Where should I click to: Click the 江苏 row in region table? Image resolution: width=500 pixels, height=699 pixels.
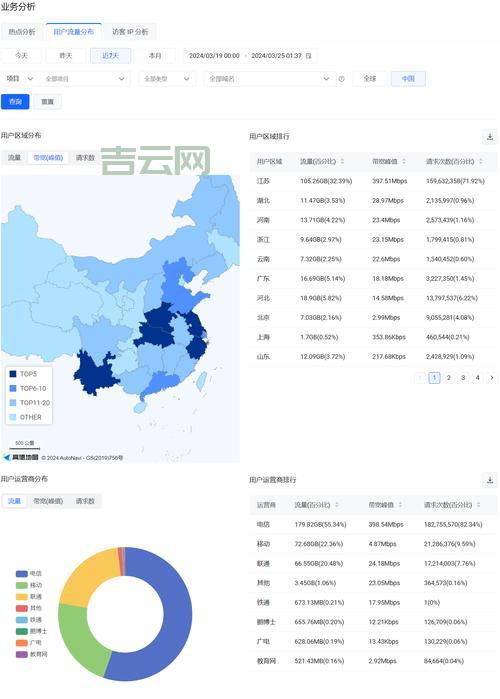point(373,181)
